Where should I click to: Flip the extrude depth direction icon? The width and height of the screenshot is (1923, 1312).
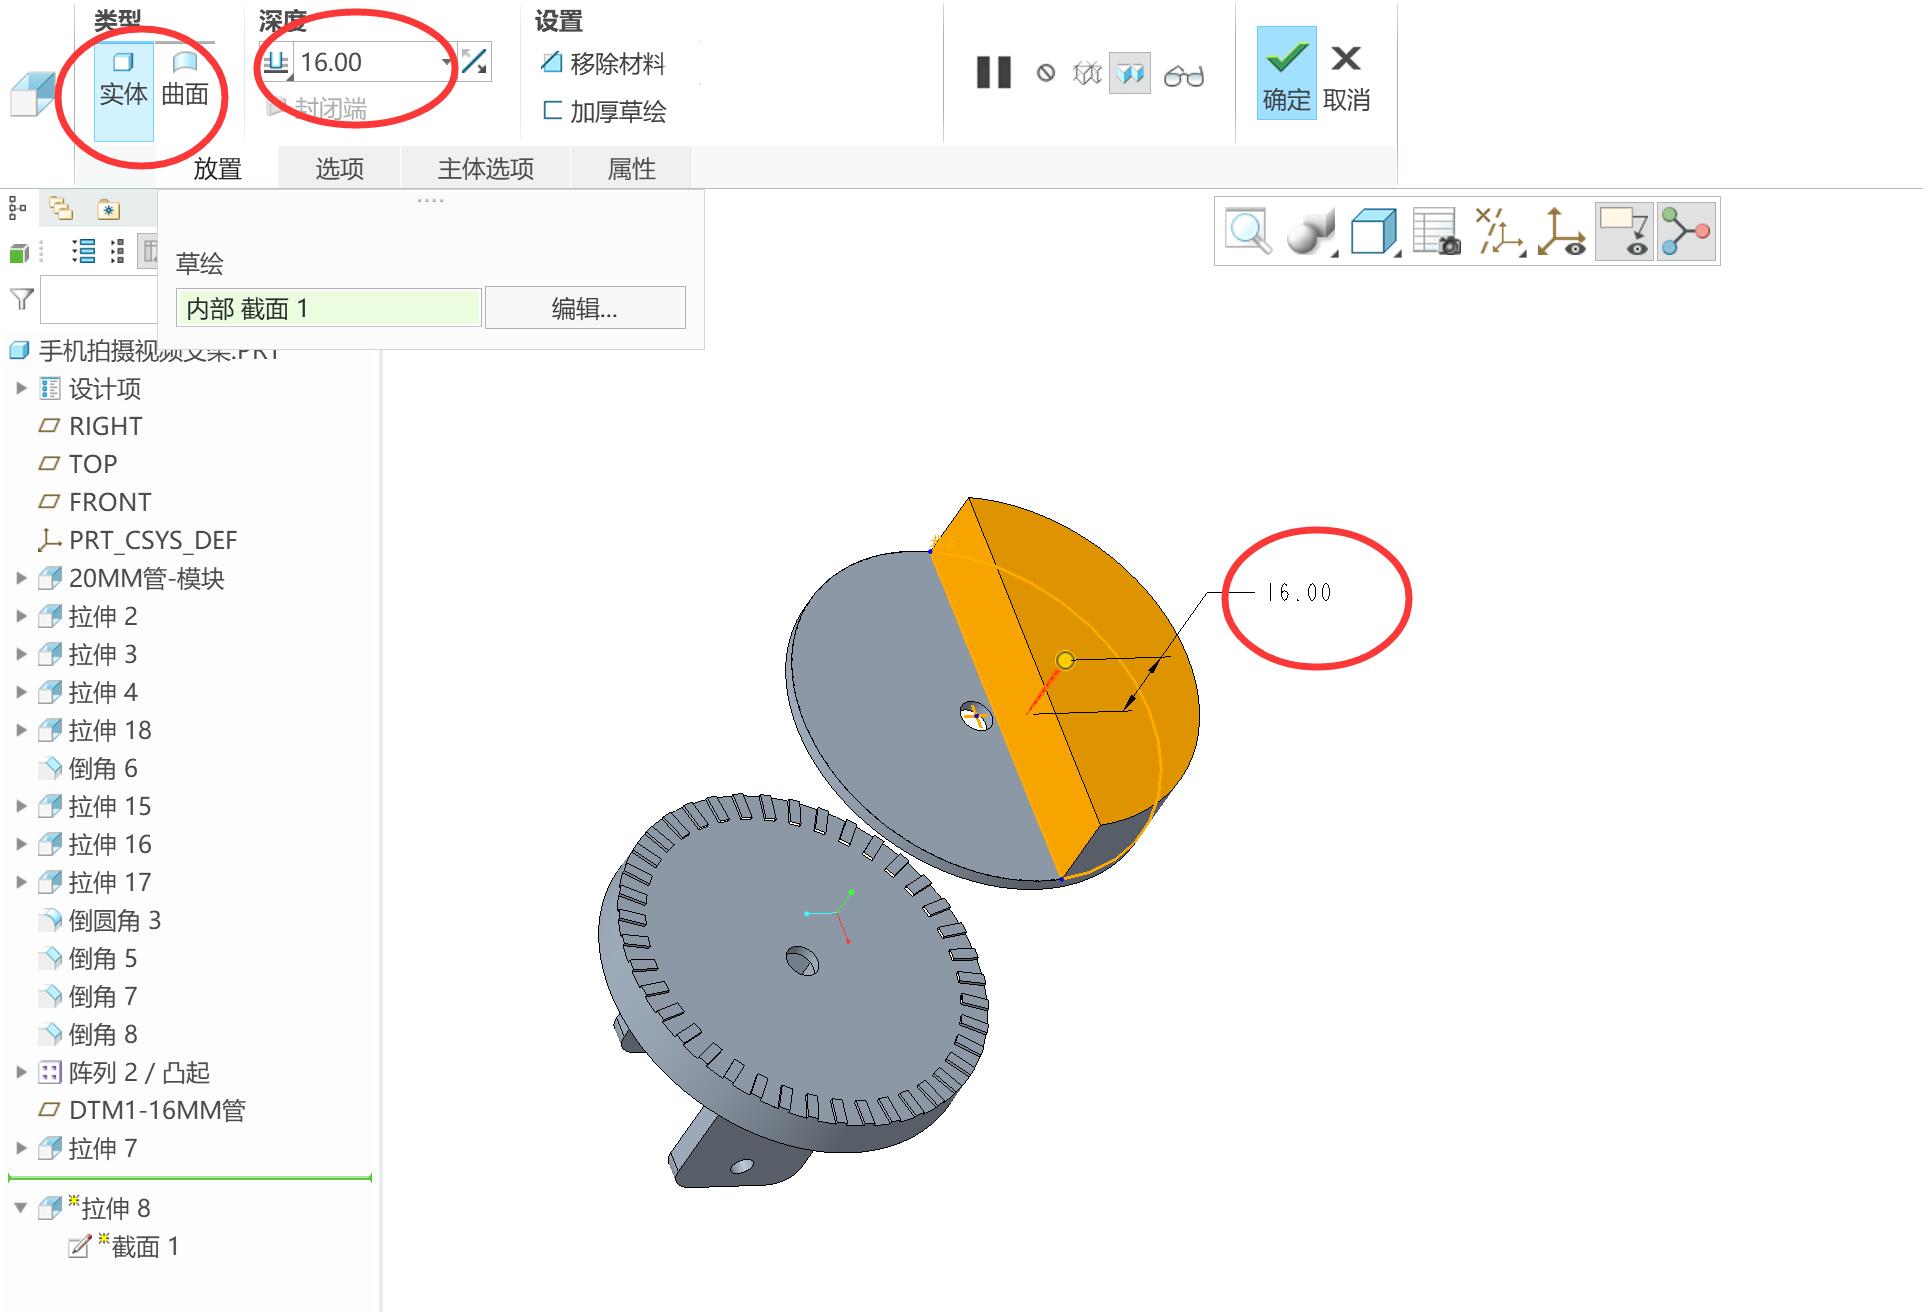[x=474, y=62]
